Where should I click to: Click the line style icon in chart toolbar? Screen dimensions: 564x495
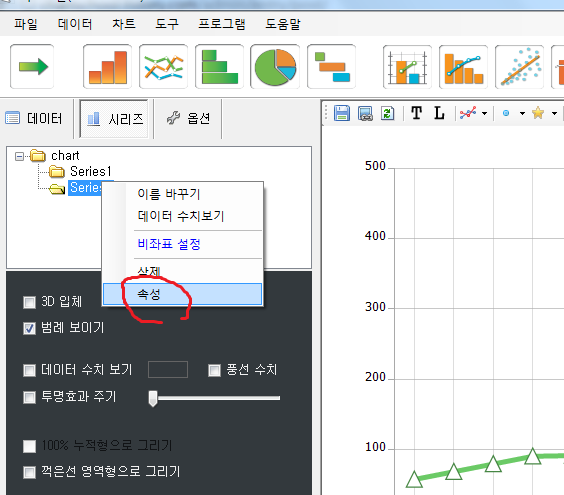coord(468,113)
